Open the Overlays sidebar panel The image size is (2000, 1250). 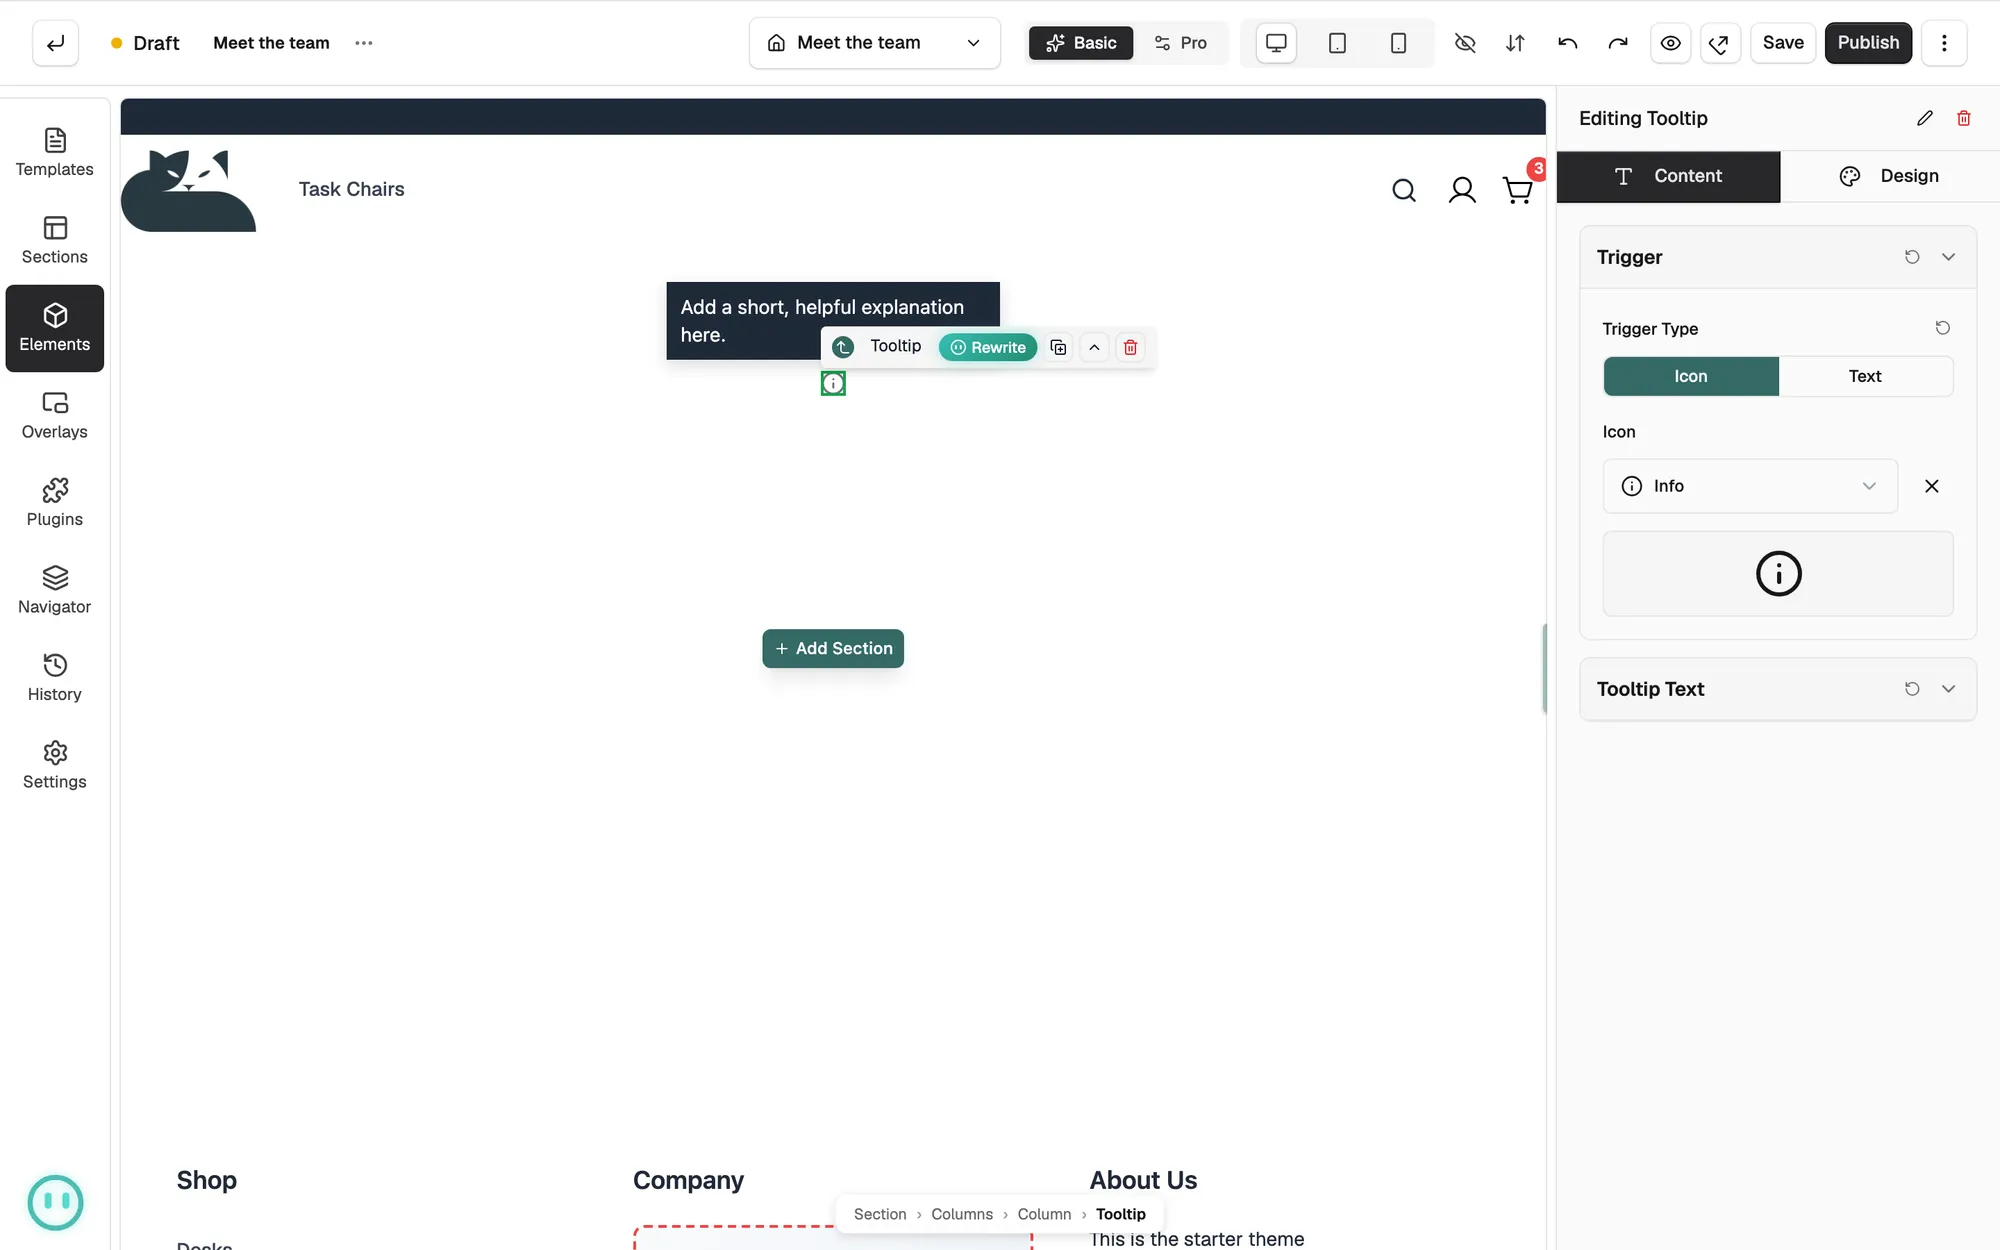click(x=55, y=416)
